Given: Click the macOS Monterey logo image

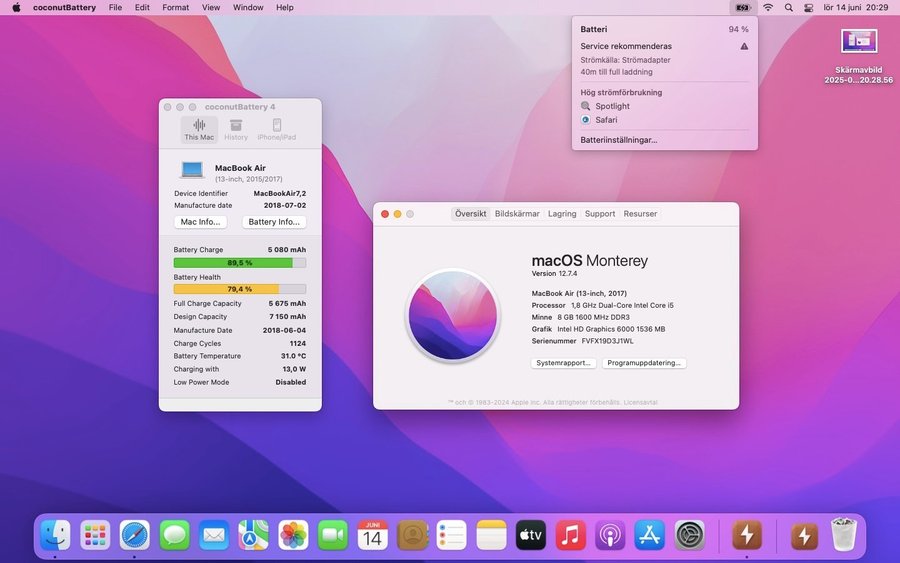Looking at the screenshot, I should tap(453, 316).
